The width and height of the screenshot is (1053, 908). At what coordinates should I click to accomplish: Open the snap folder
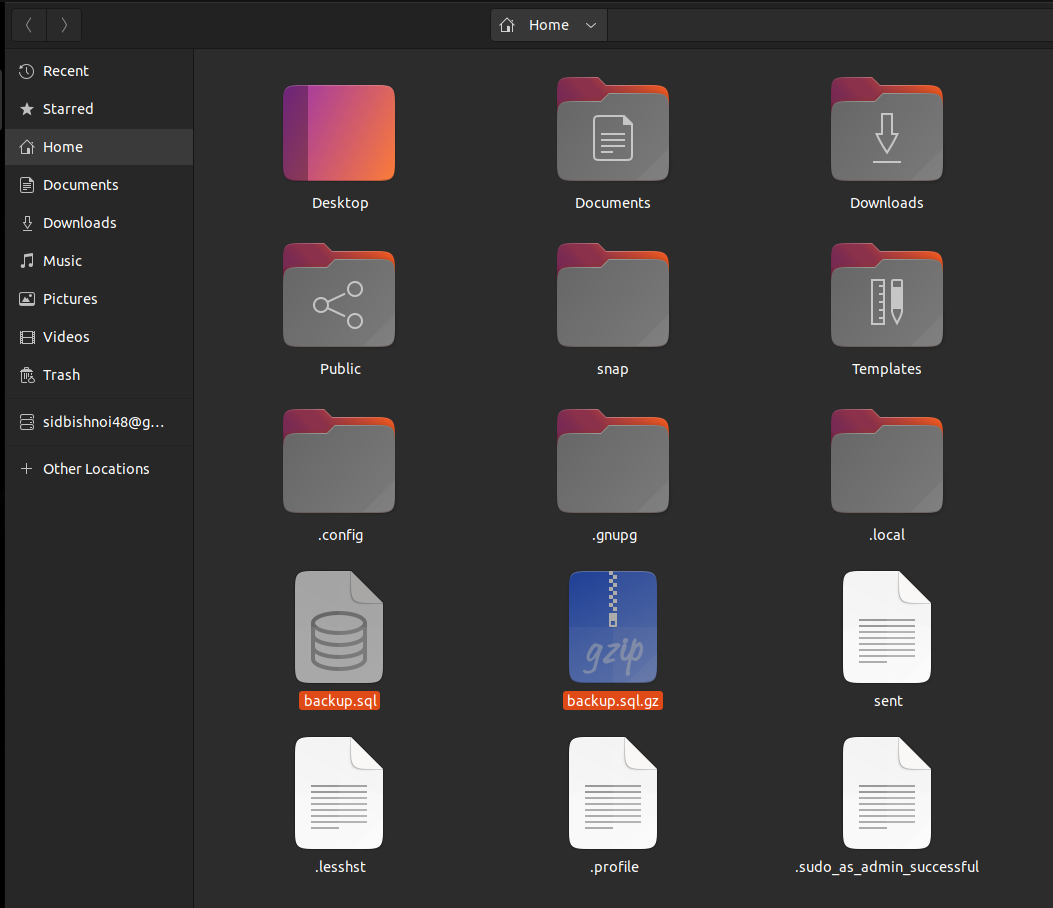click(x=612, y=296)
